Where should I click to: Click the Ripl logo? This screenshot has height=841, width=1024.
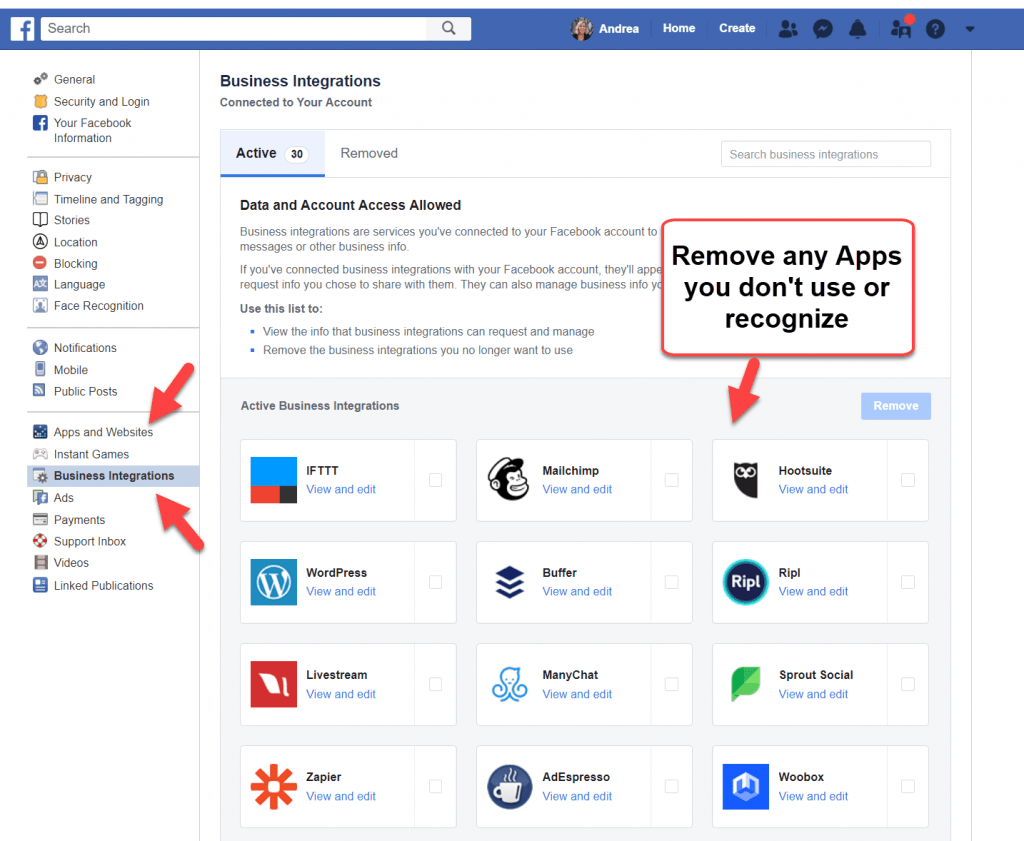tap(746, 582)
